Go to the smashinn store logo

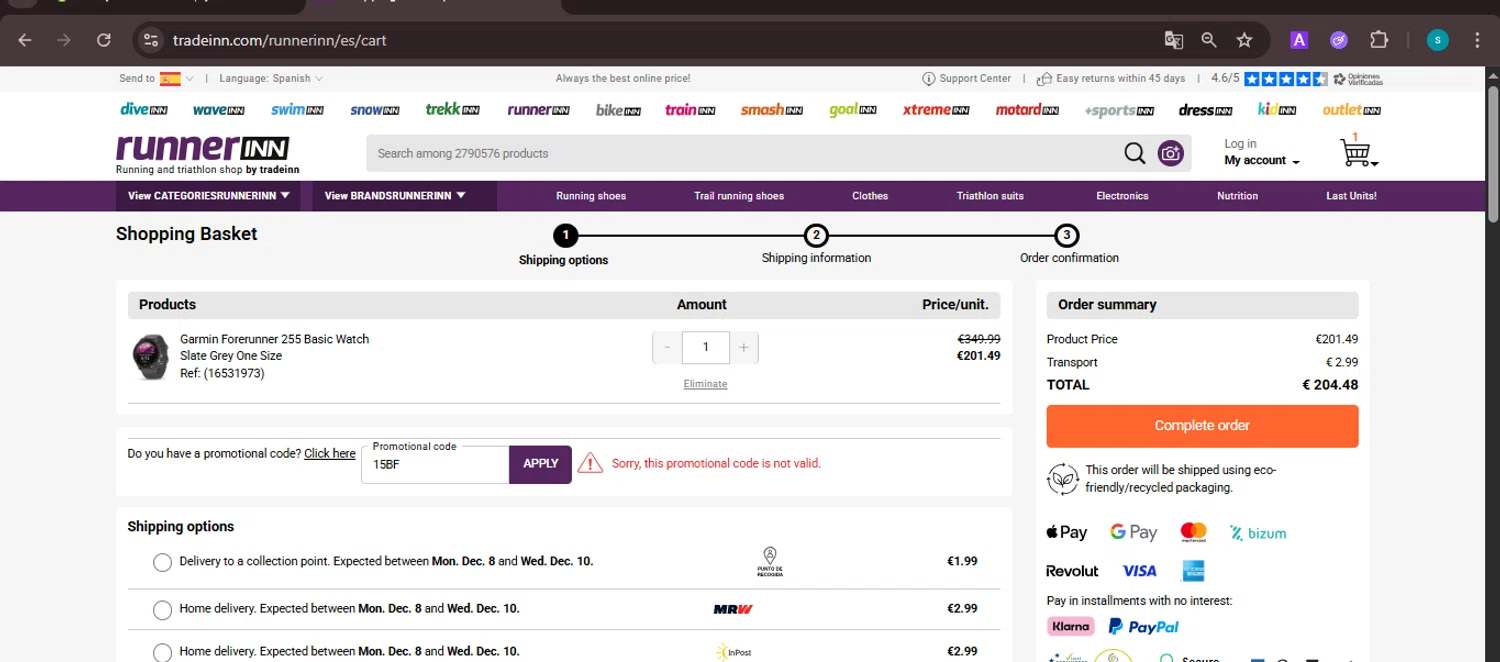click(x=771, y=109)
